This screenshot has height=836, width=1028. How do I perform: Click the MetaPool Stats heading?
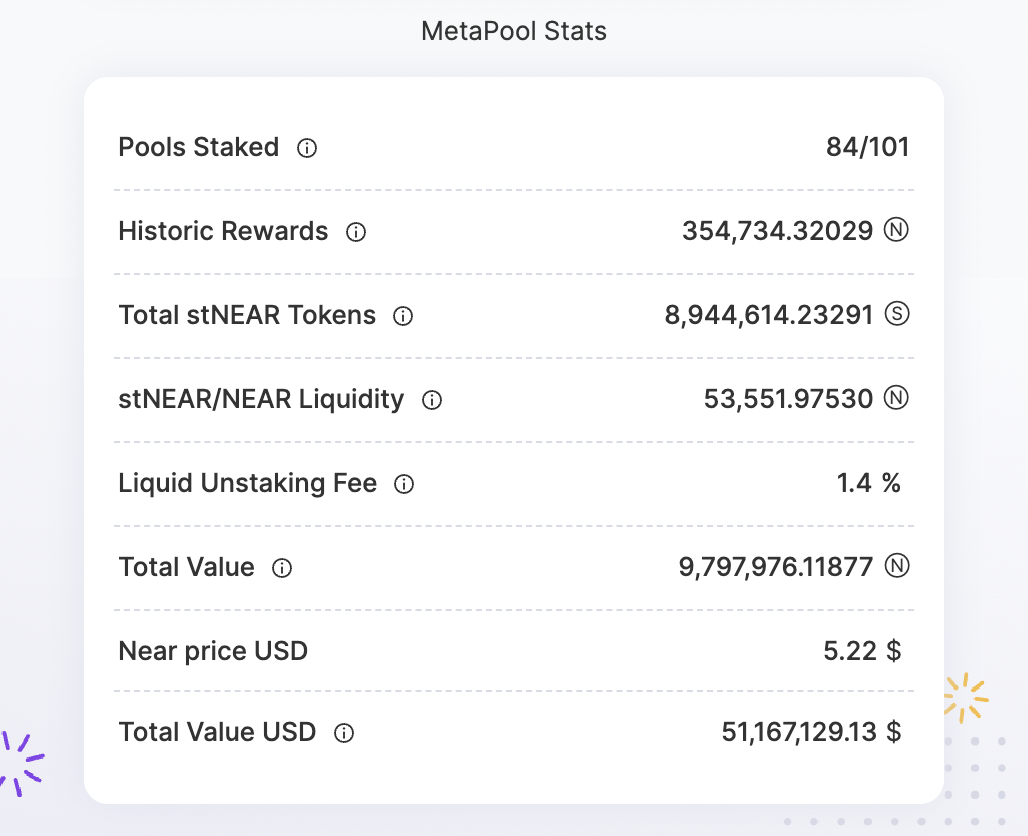pos(514,31)
